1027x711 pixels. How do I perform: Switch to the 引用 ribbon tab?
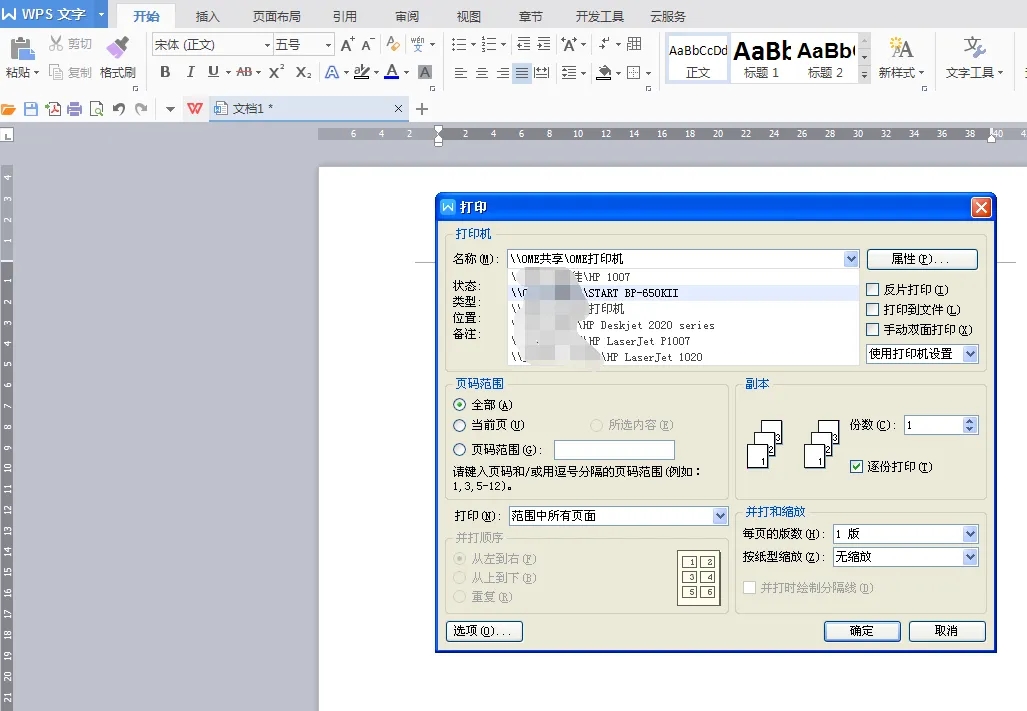(x=345, y=16)
